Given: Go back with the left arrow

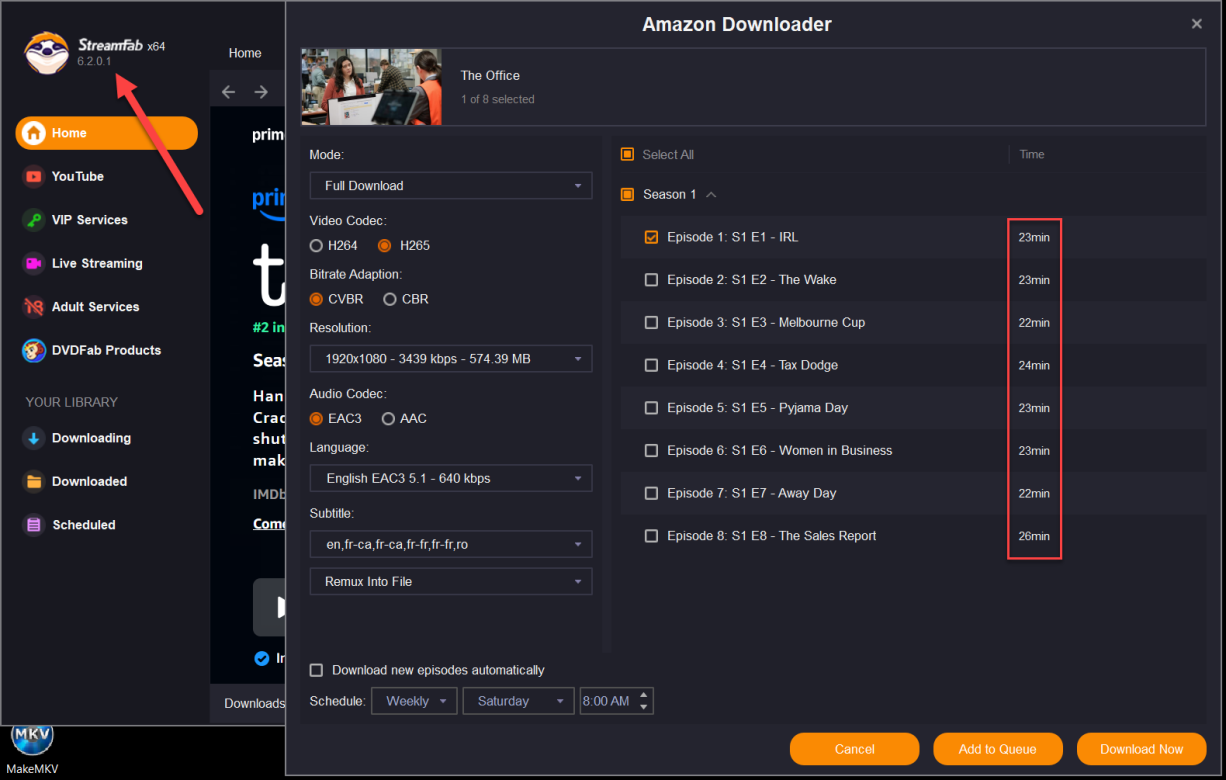Looking at the screenshot, I should [228, 92].
